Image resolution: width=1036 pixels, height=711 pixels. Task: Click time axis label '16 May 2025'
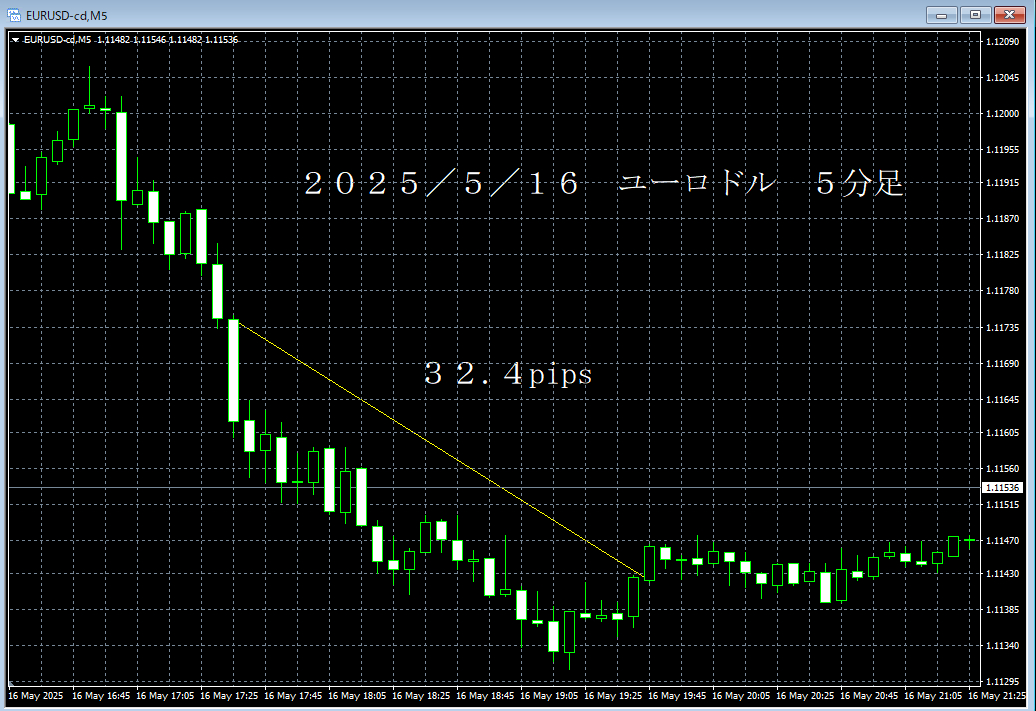(36, 696)
